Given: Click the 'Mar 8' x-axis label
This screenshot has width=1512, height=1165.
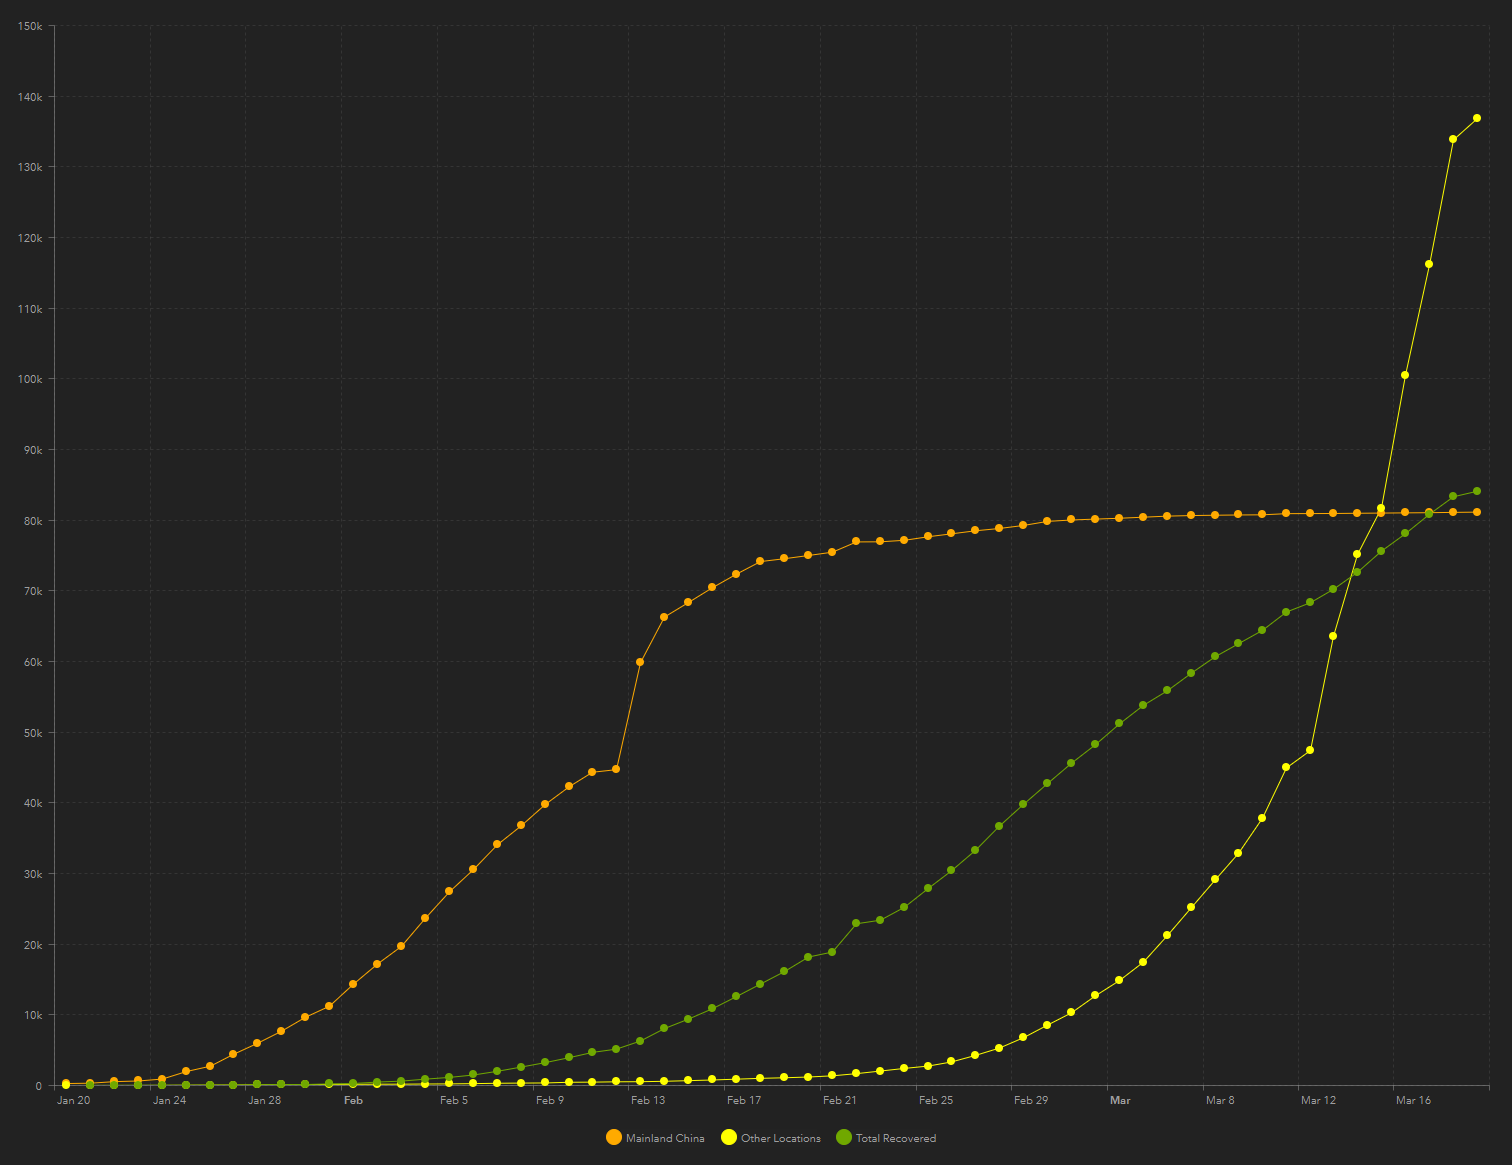Looking at the screenshot, I should click(1220, 1100).
